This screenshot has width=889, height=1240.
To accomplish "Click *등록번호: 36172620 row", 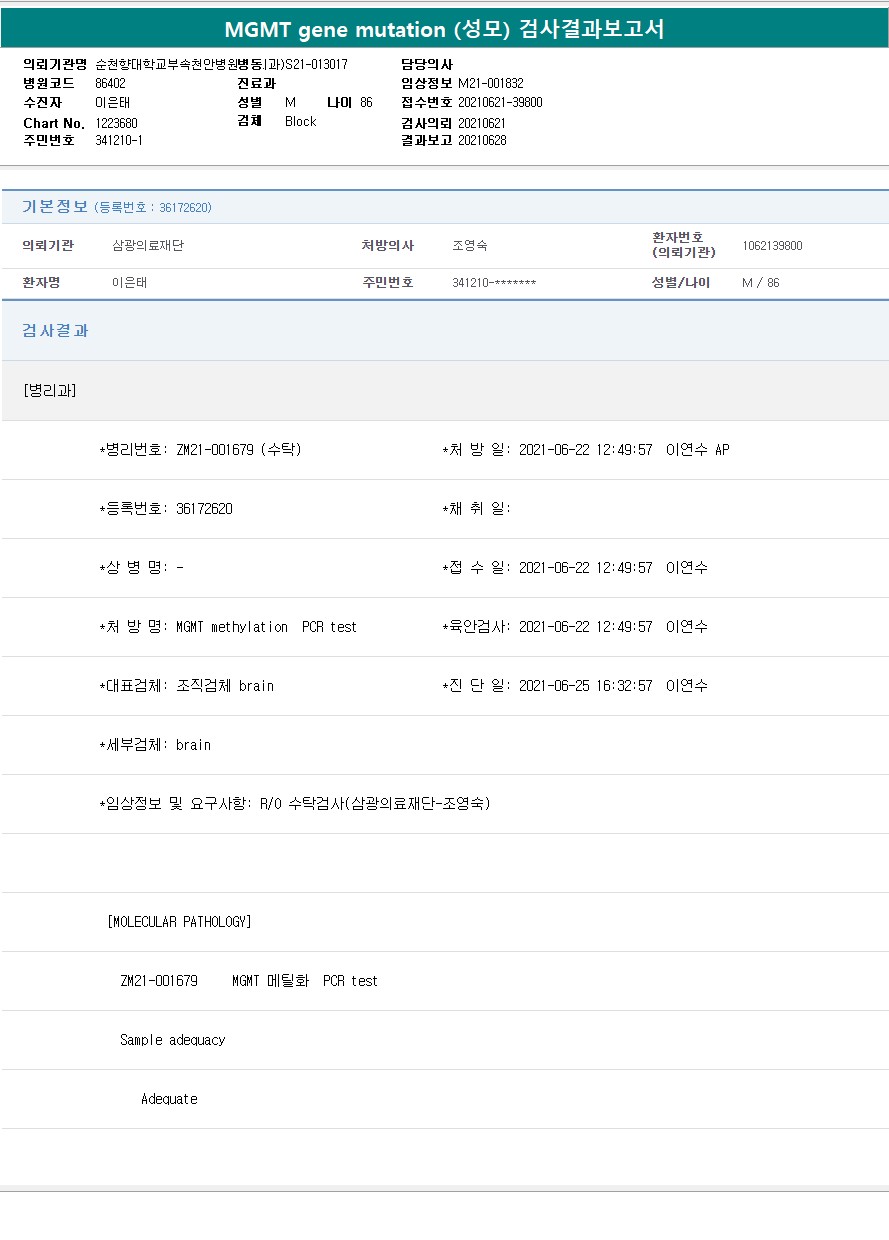I will pos(165,509).
